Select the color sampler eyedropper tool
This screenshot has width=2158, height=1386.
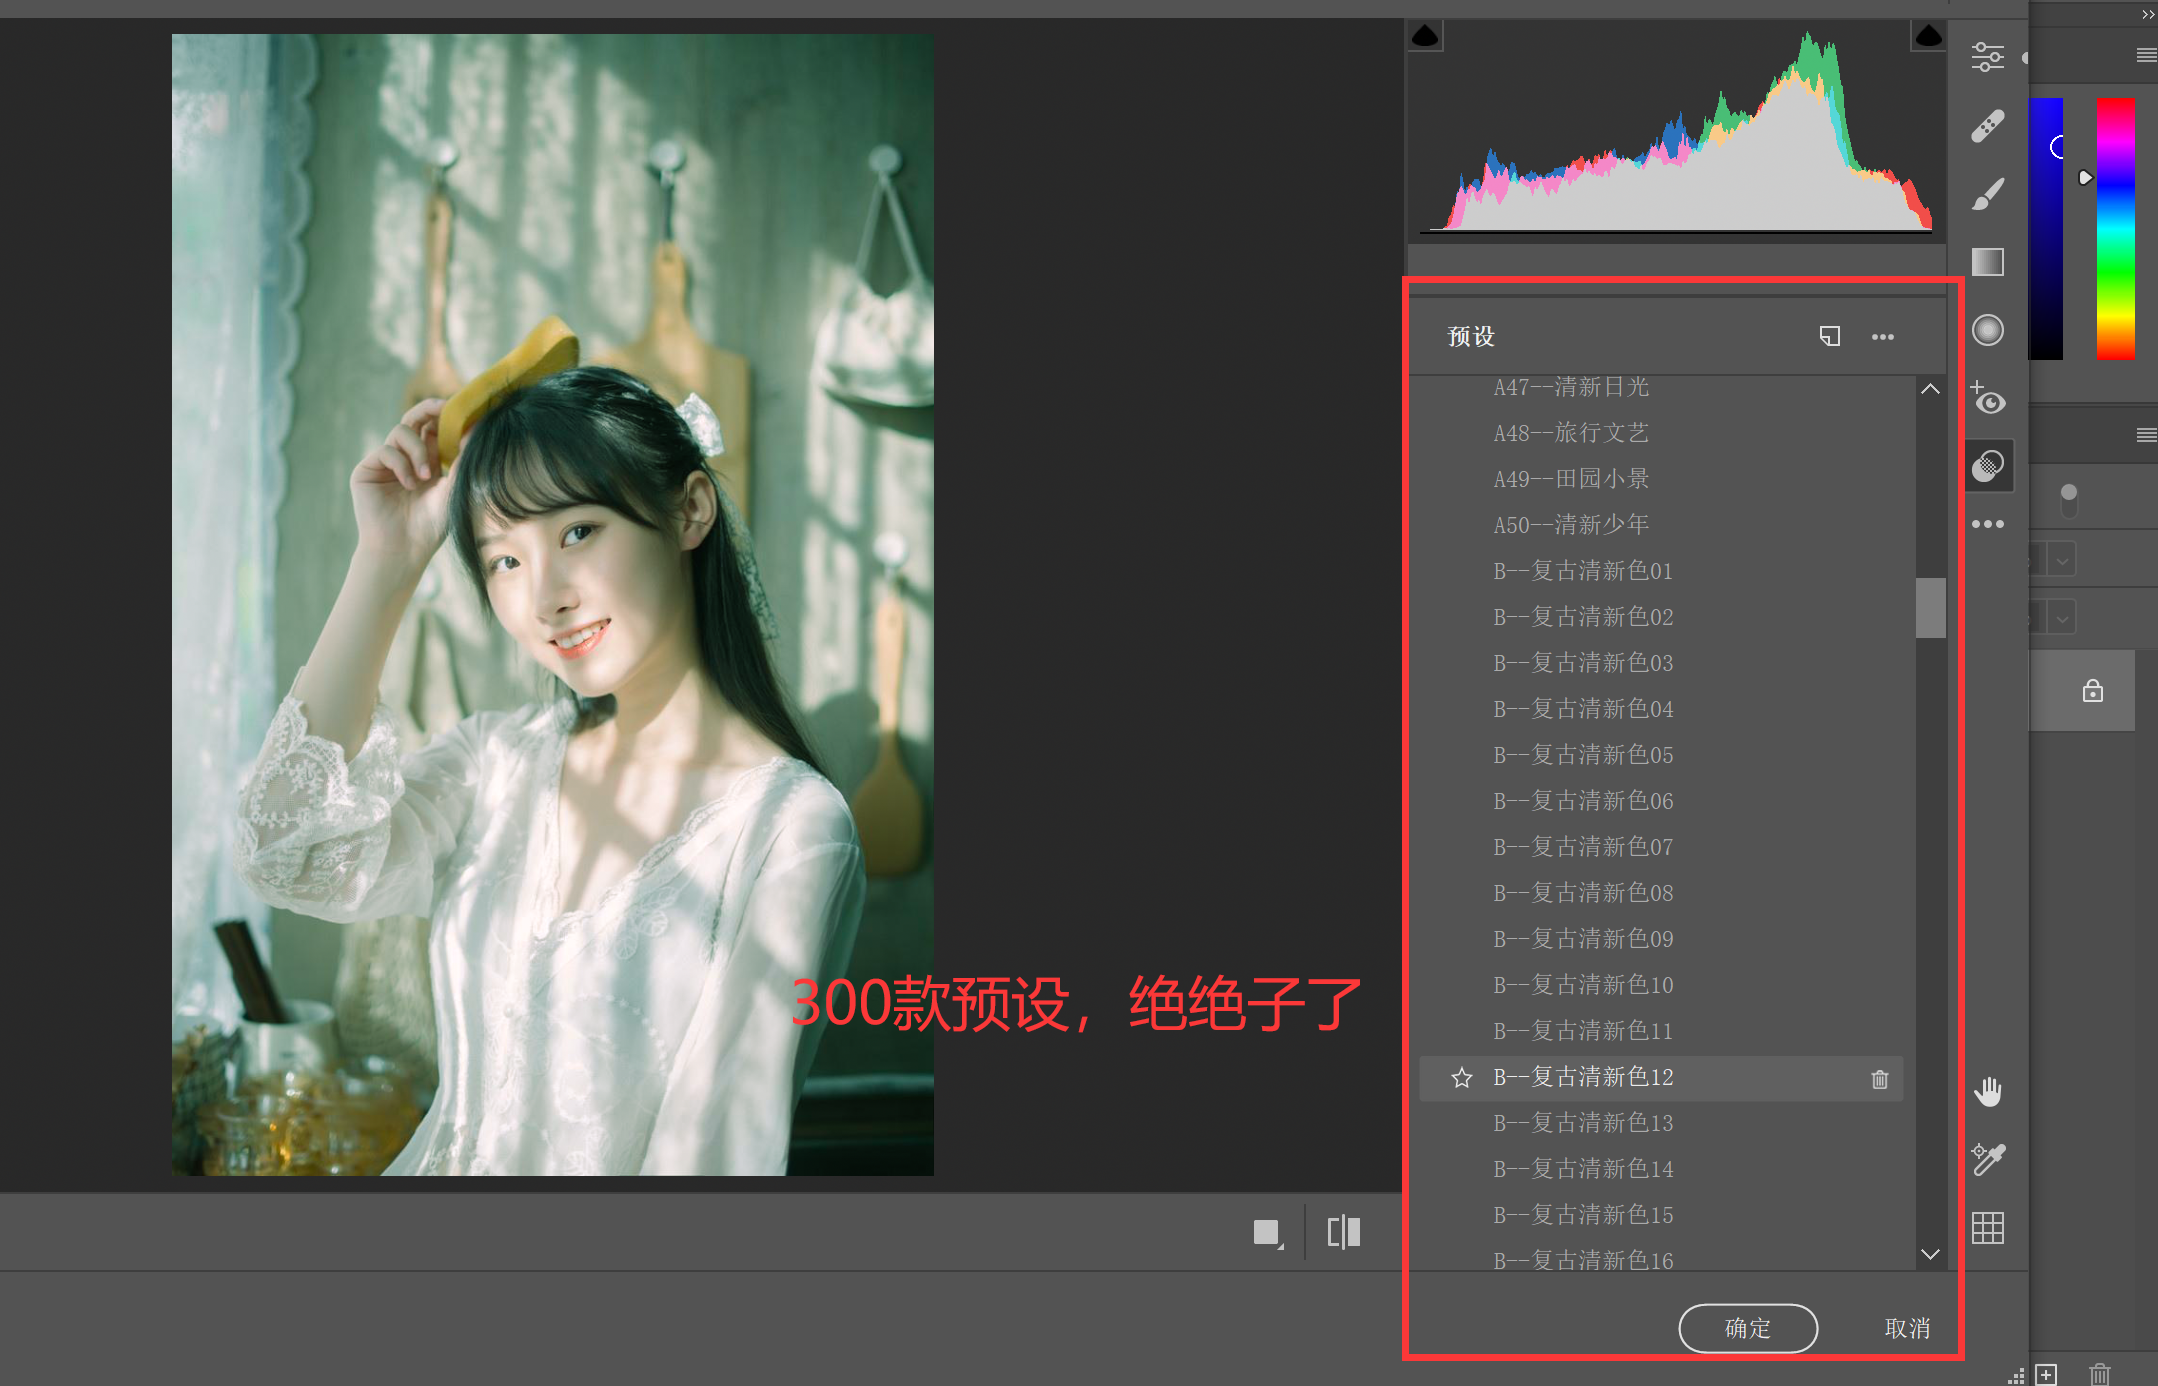coord(1987,1159)
